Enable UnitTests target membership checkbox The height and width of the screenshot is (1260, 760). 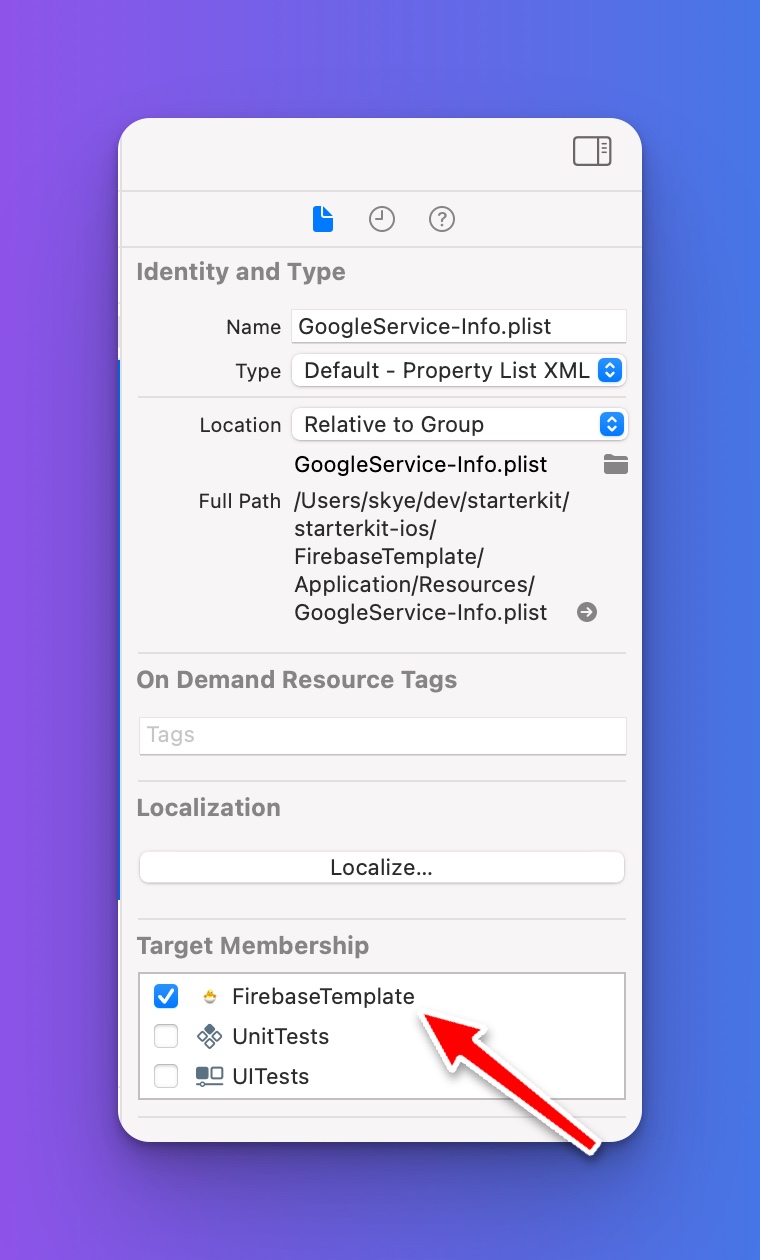coord(166,1037)
